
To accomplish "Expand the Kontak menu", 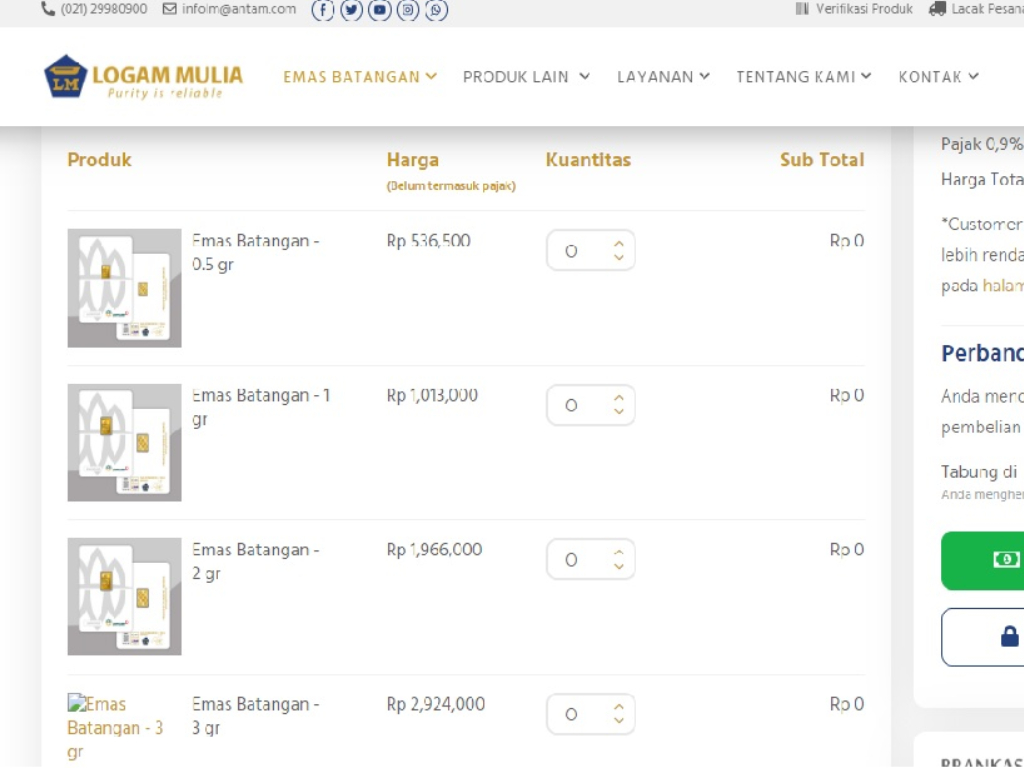I will tap(938, 77).
